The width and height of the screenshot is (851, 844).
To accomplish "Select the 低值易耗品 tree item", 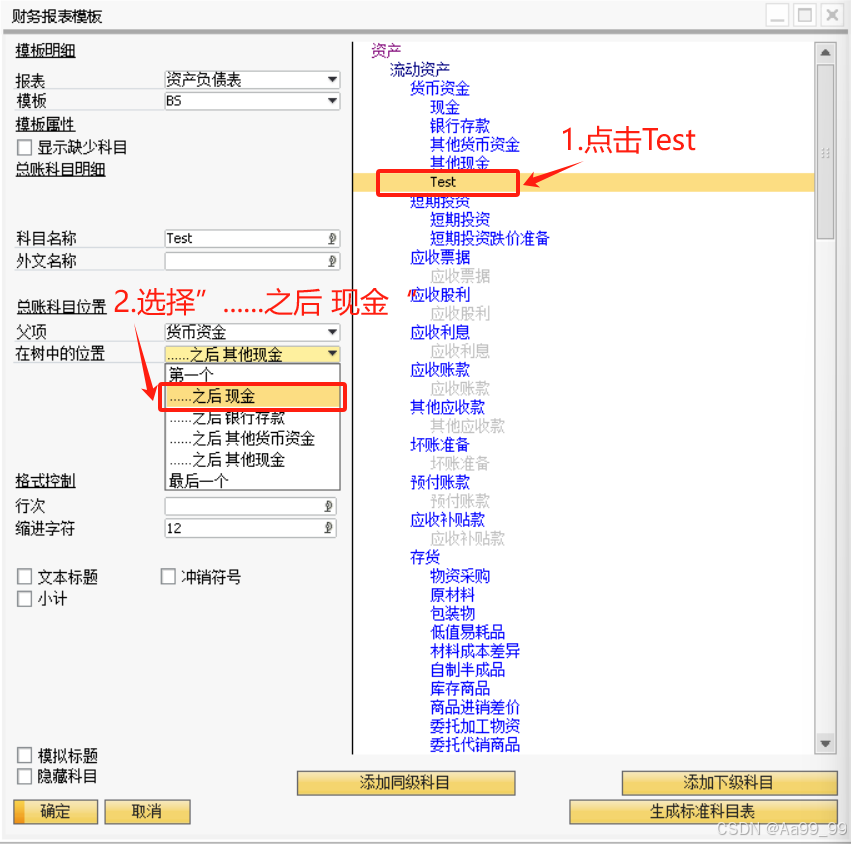I will (467, 632).
